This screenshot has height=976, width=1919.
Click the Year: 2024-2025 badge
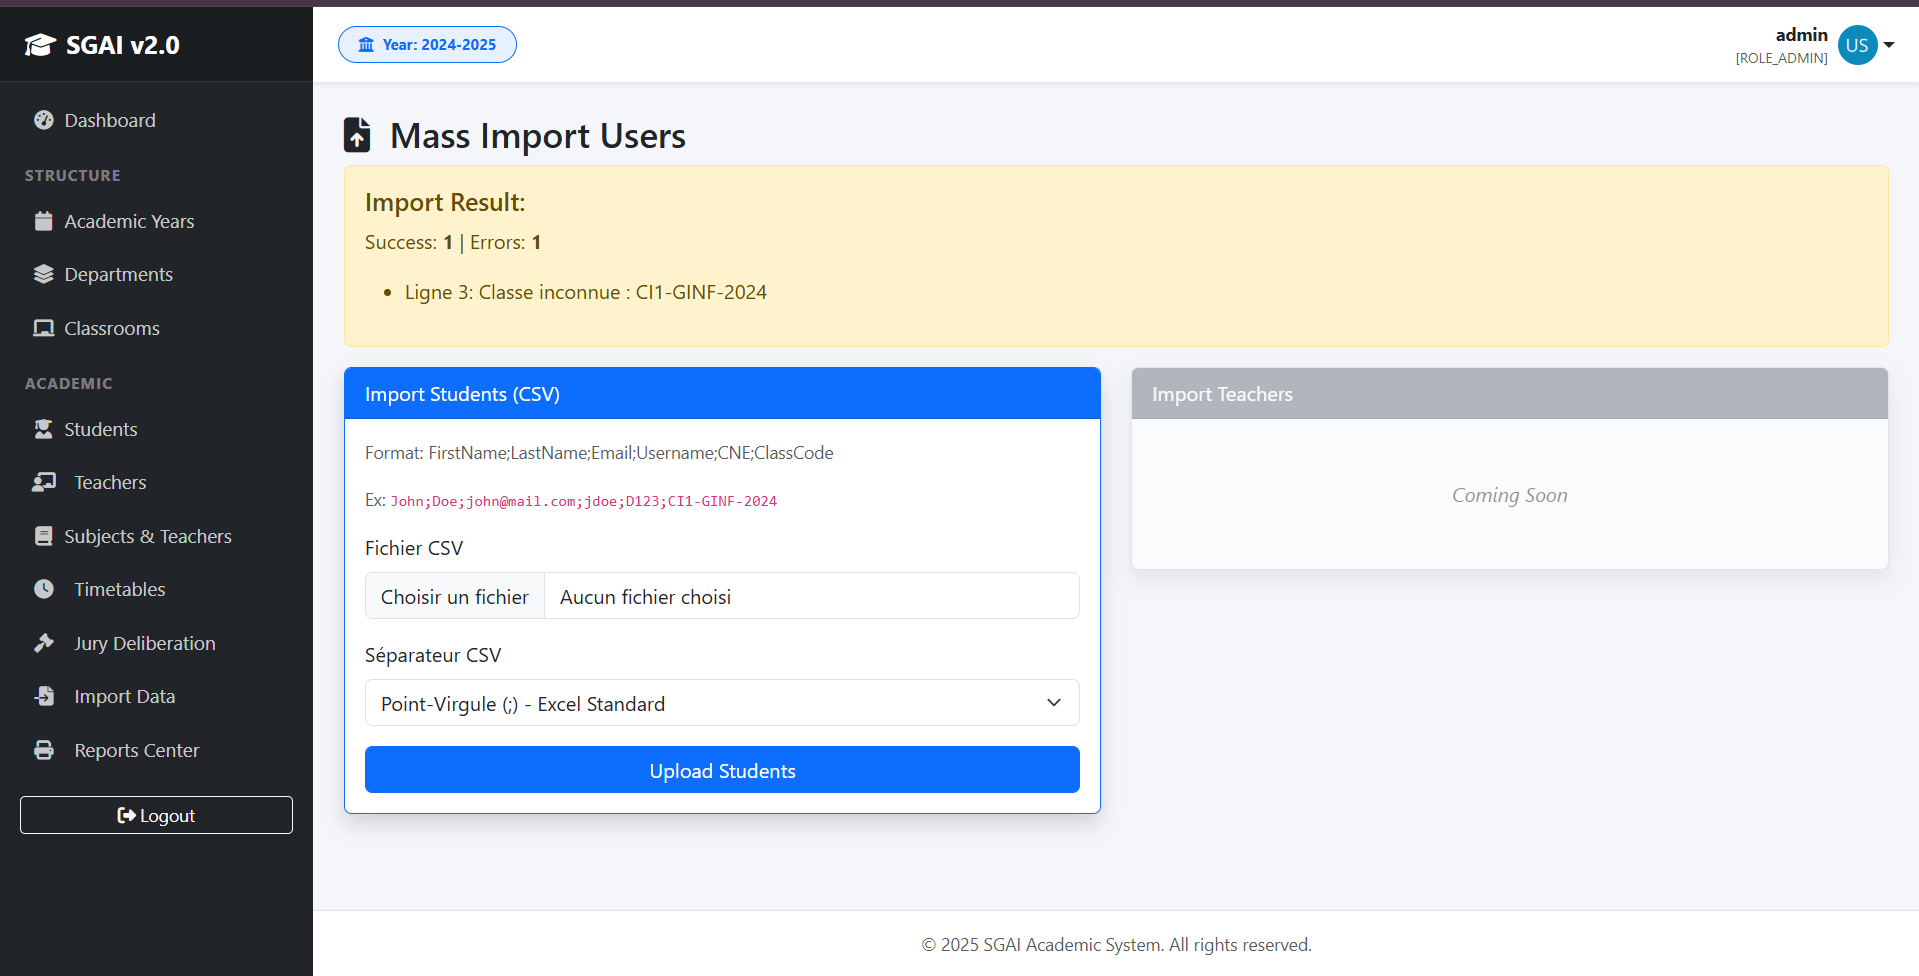[x=427, y=45]
